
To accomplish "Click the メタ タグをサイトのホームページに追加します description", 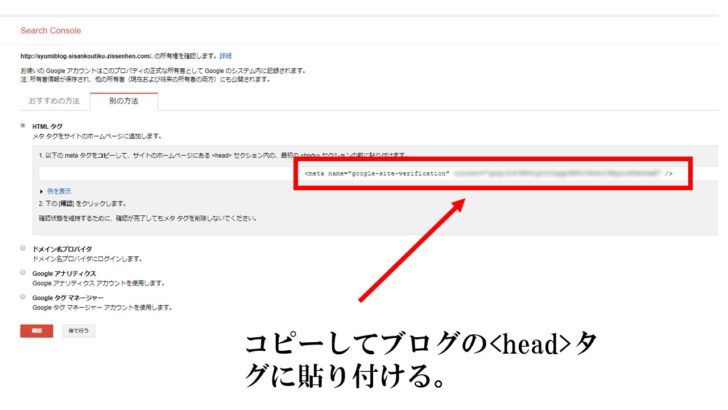I will pyautogui.click(x=97, y=136).
